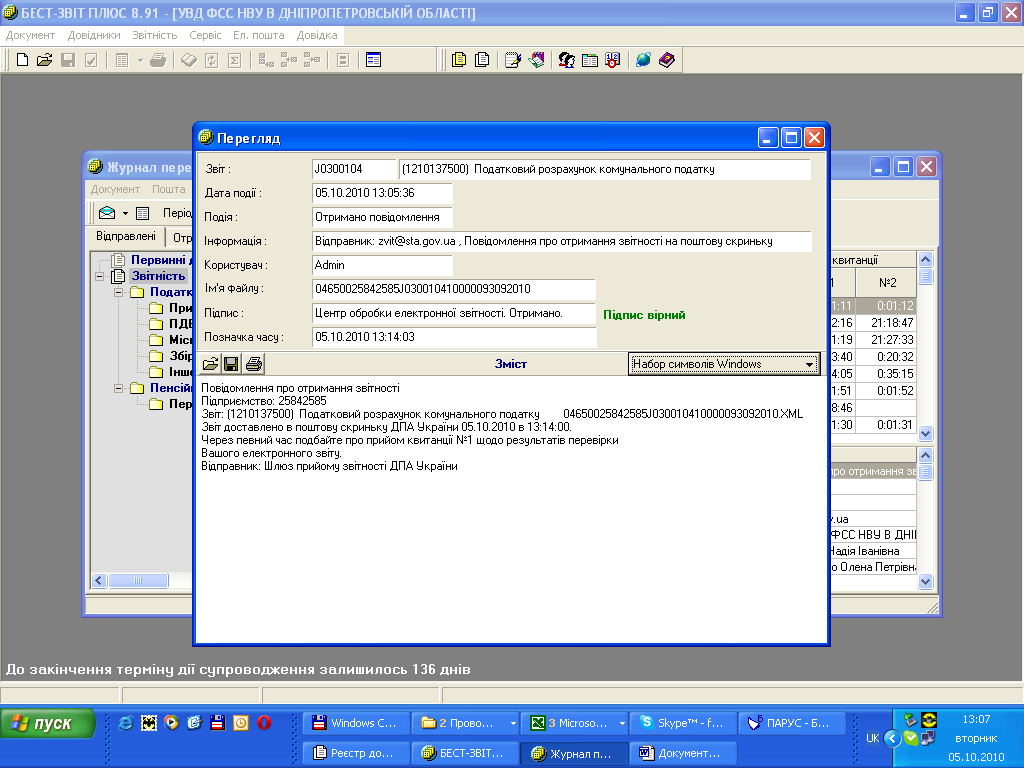Click the colorful books toolbar icon

(x=536, y=60)
